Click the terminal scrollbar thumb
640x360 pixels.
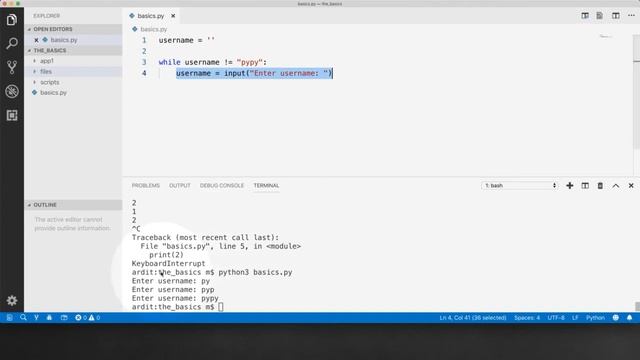click(x=637, y=306)
